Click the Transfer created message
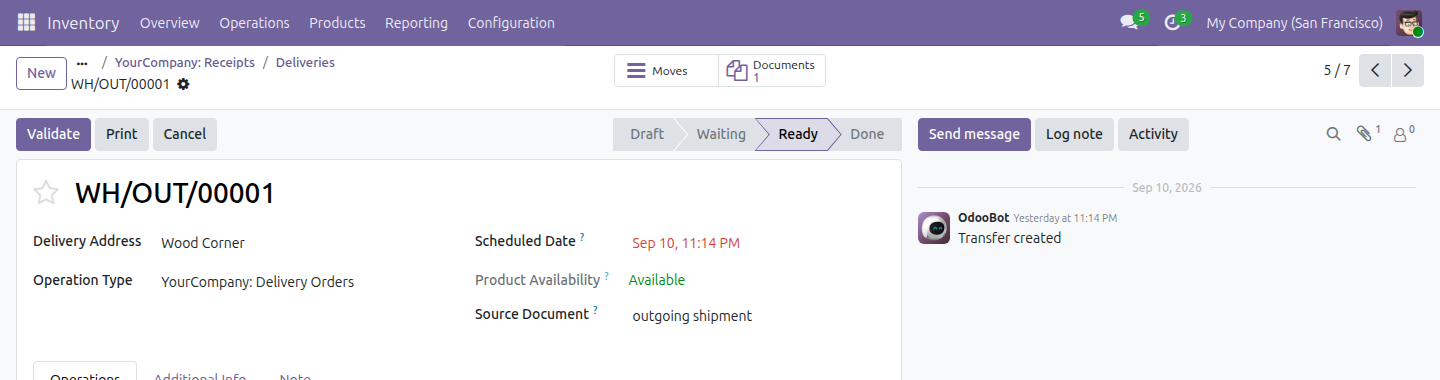Image resolution: width=1440 pixels, height=380 pixels. pyautogui.click(x=1009, y=238)
